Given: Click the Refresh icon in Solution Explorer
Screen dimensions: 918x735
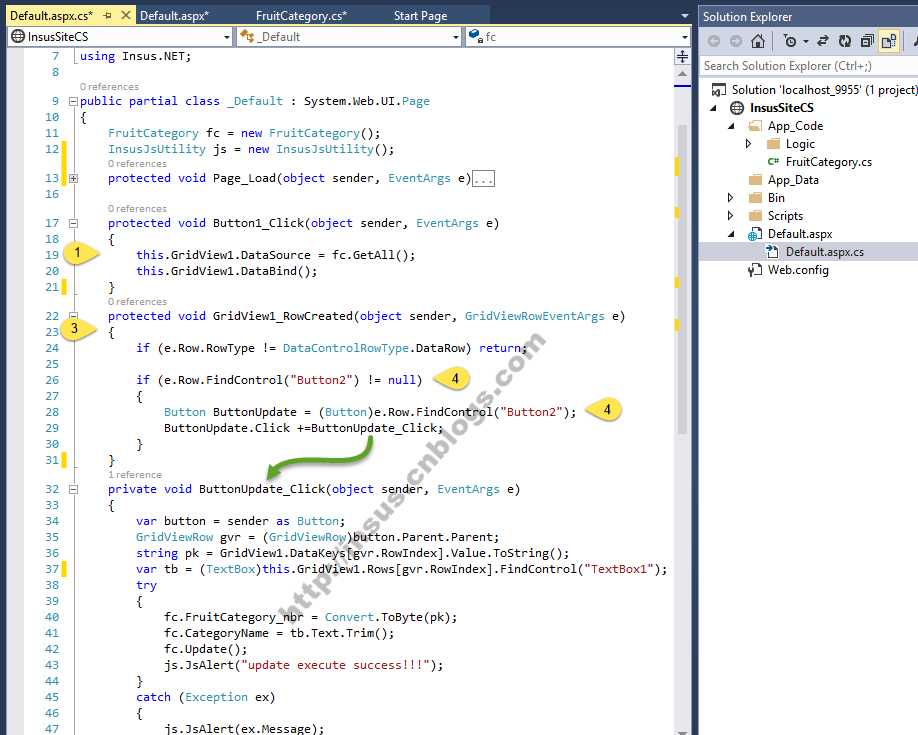Looking at the screenshot, I should click(x=844, y=41).
